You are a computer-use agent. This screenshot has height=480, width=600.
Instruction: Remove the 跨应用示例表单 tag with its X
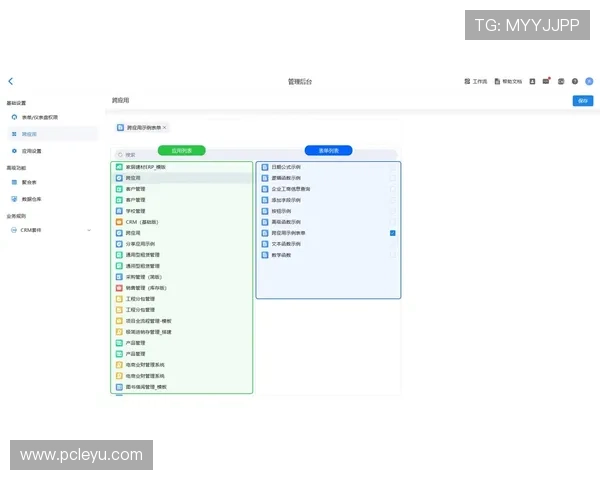[x=165, y=127]
